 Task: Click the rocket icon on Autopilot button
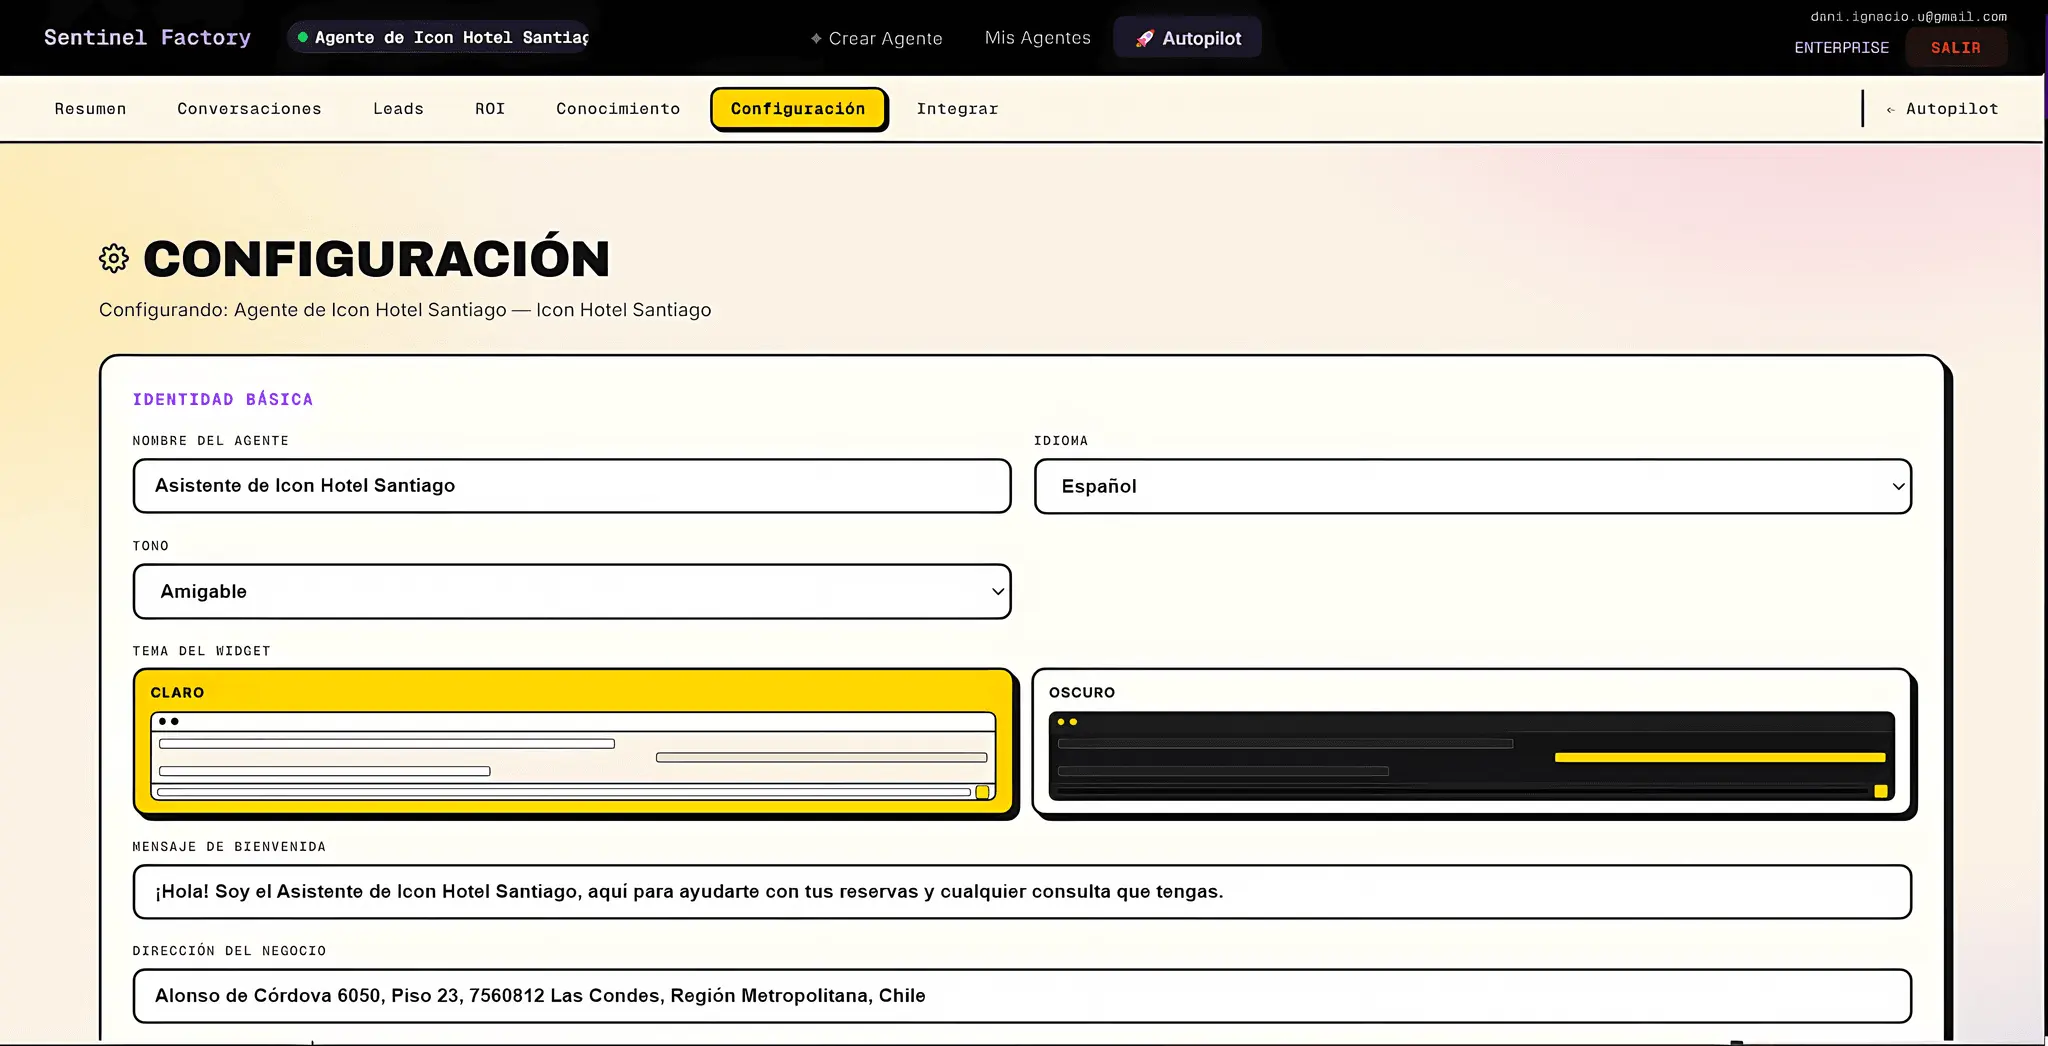click(1144, 38)
